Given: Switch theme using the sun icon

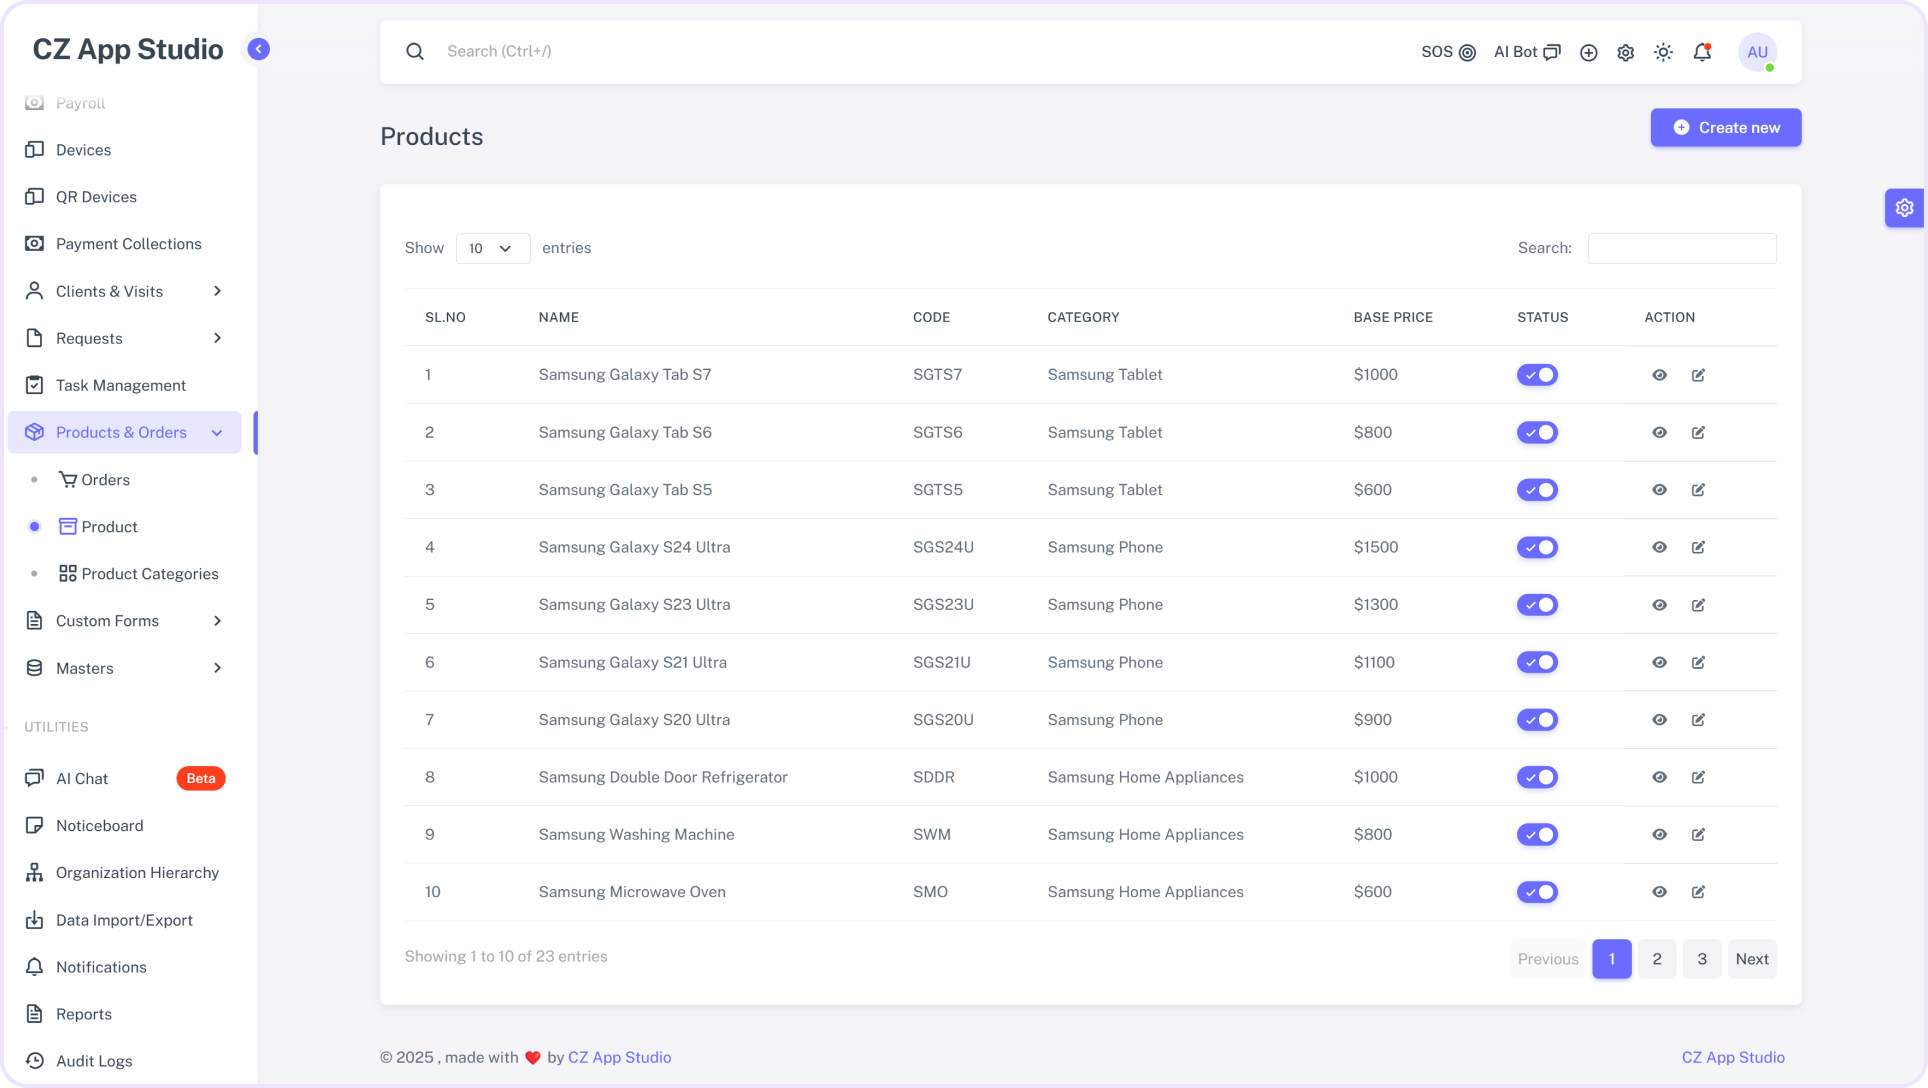Looking at the screenshot, I should tap(1663, 52).
